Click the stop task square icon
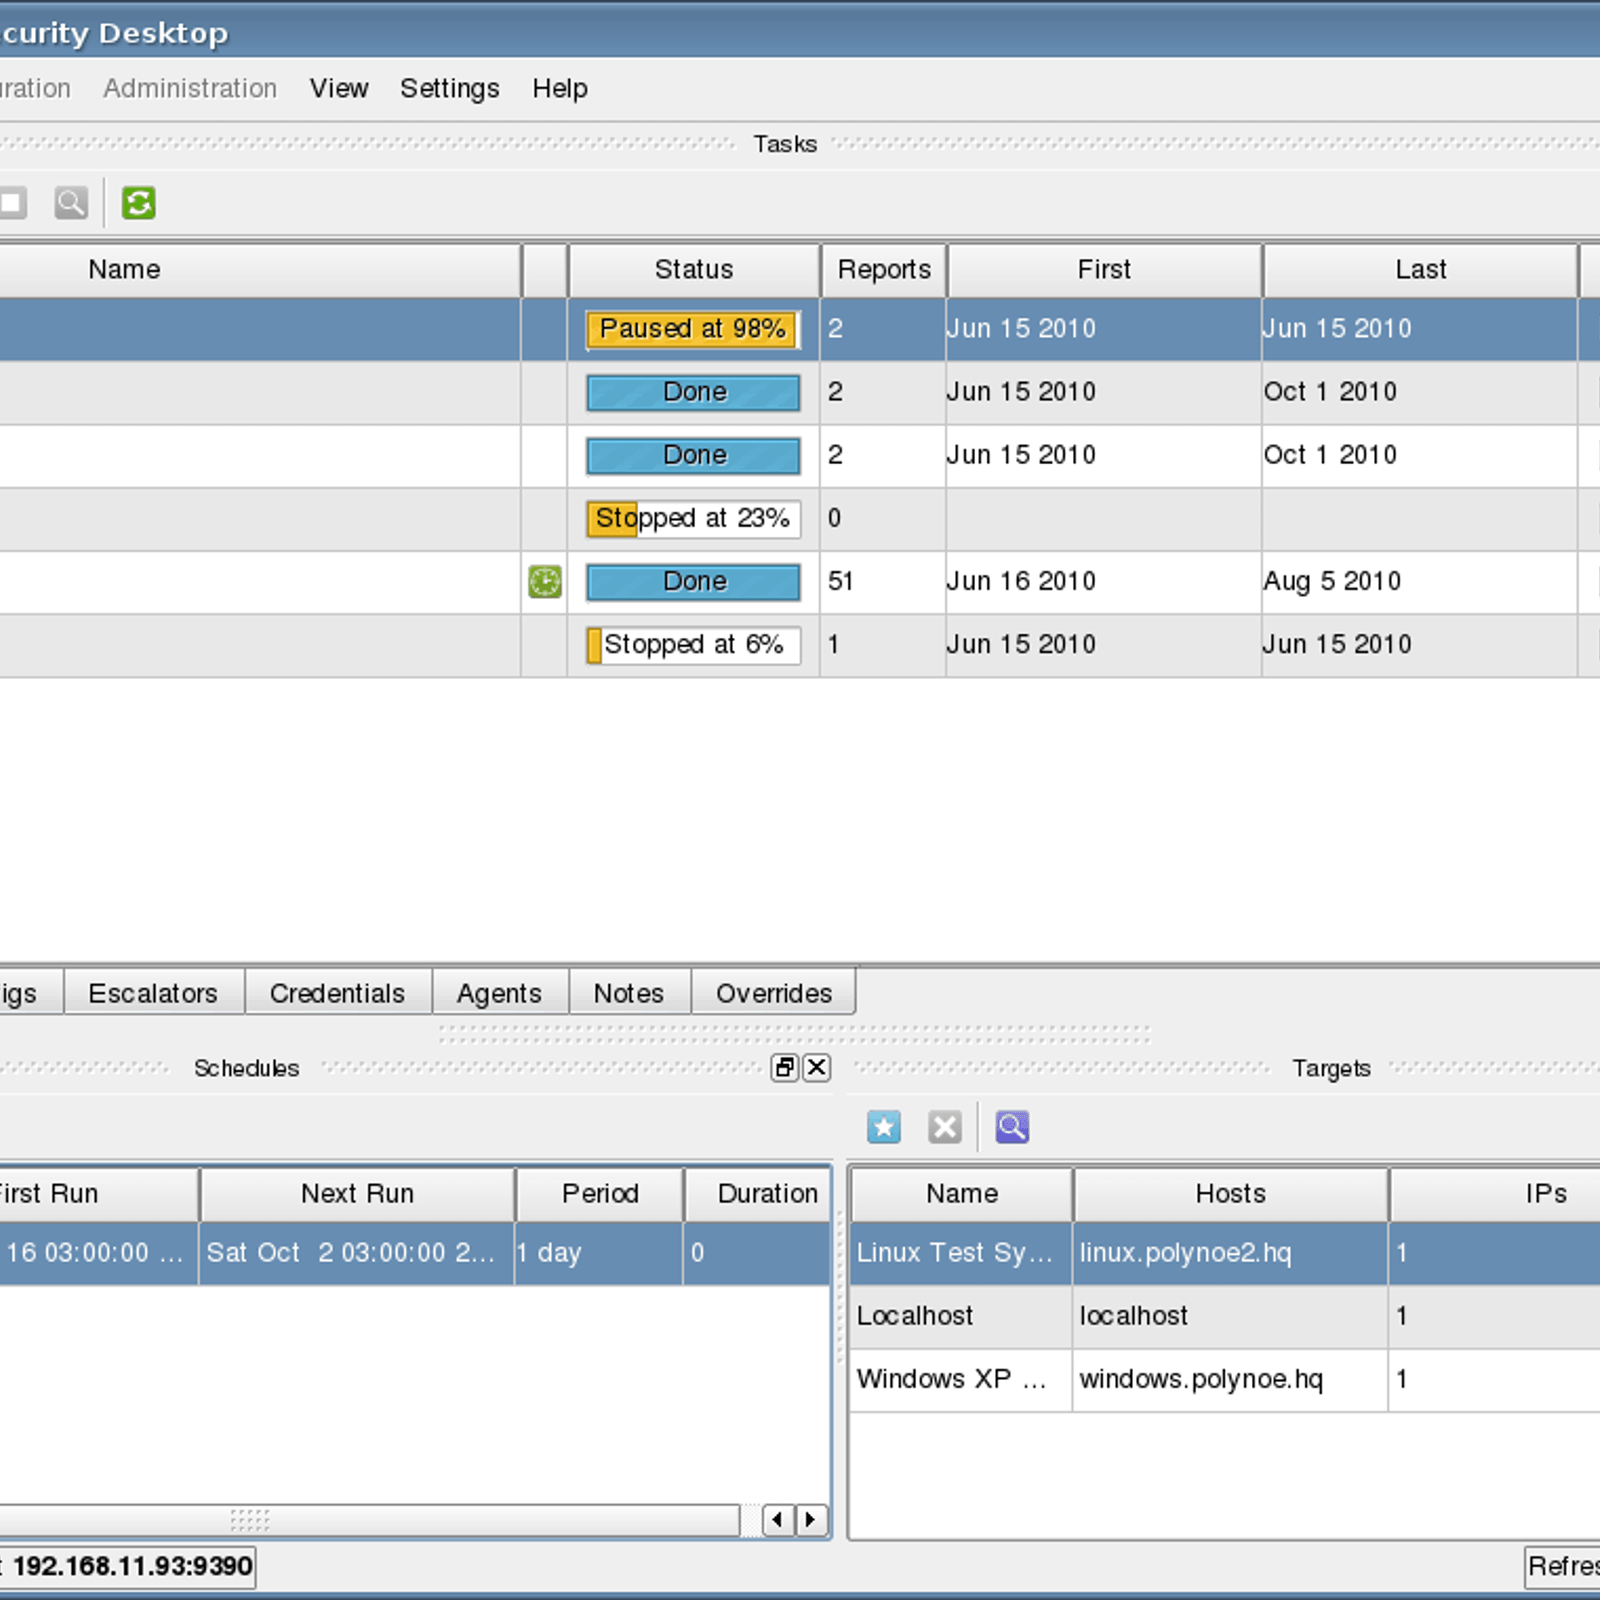Screen dimensions: 1600x1600 (13, 203)
